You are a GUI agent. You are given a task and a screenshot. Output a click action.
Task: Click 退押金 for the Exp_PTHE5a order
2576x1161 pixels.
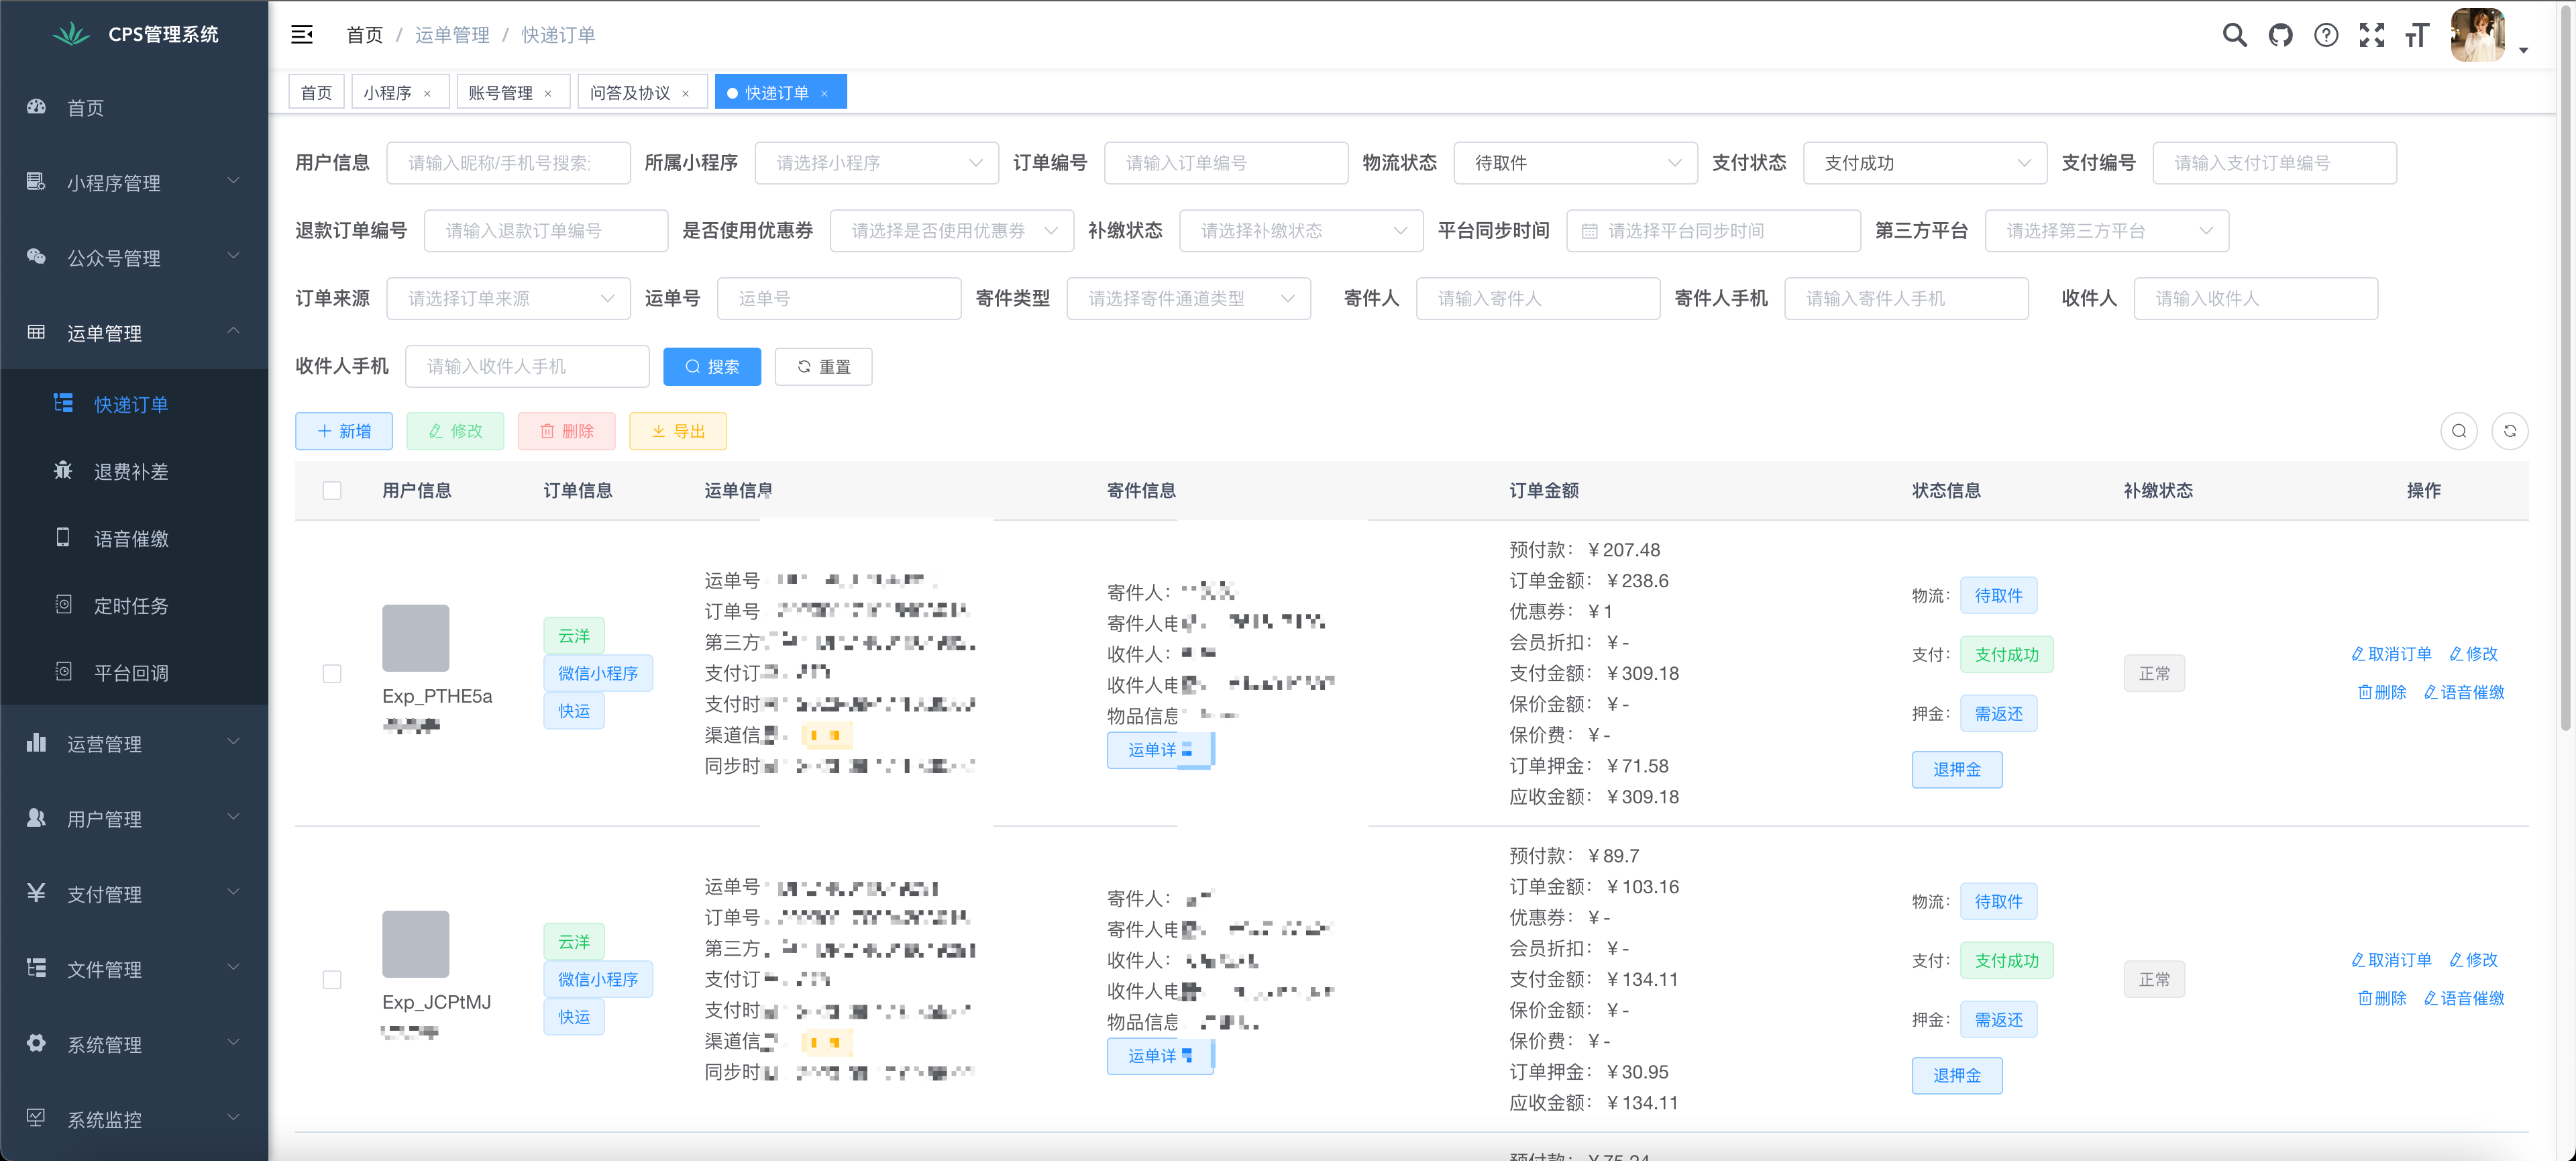pos(1957,770)
